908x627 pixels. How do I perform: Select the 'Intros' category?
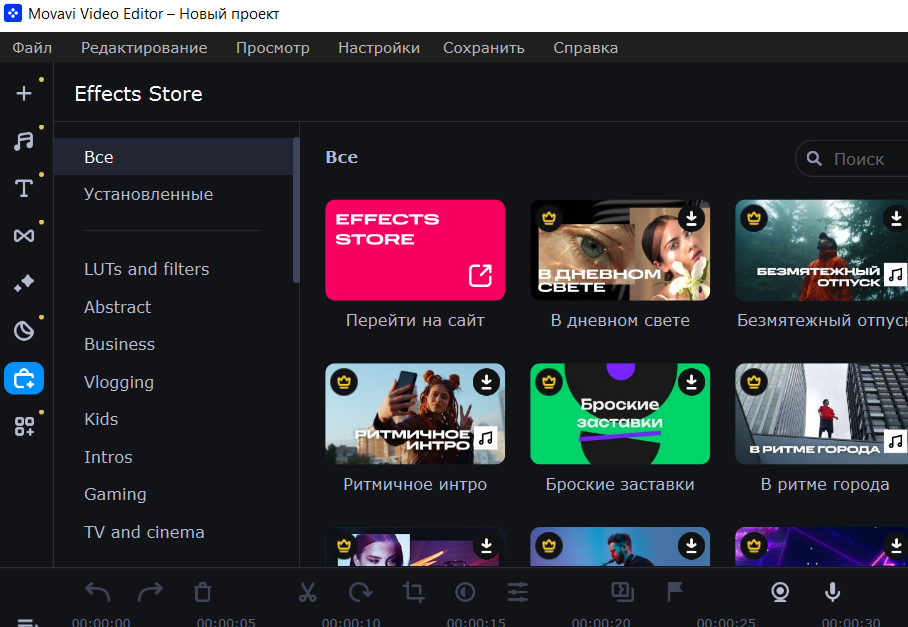108,457
